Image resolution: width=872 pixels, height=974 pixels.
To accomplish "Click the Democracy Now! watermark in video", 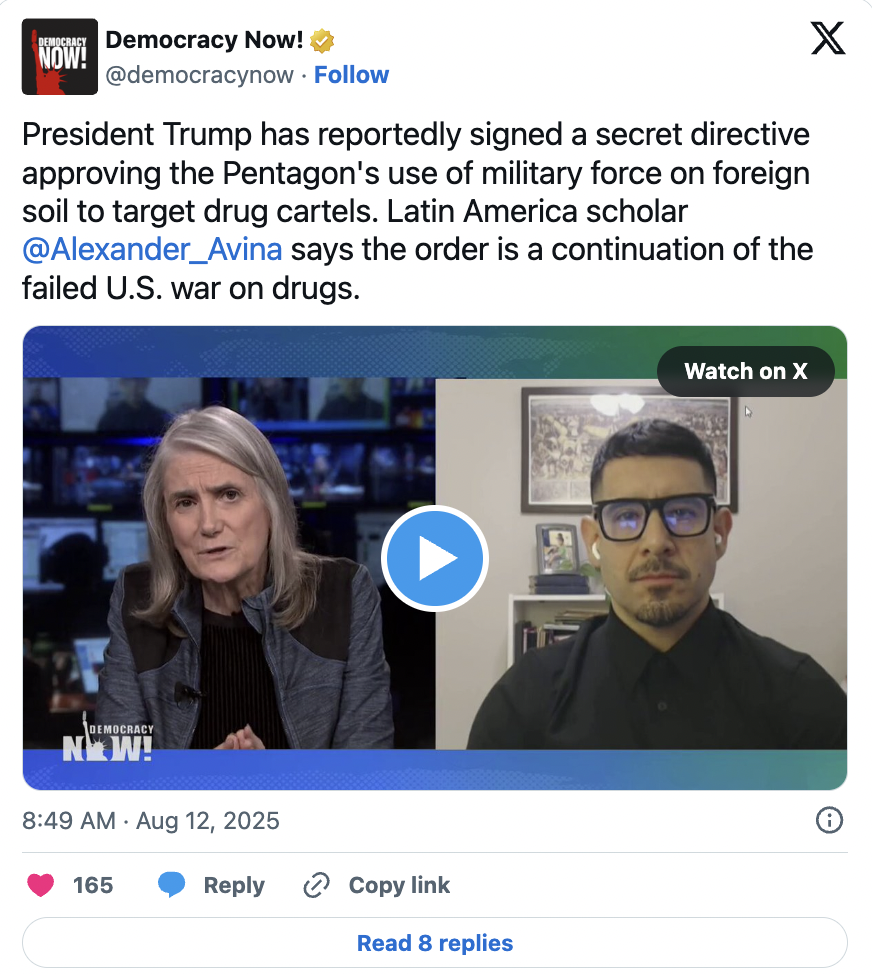I will pyautogui.click(x=108, y=738).
